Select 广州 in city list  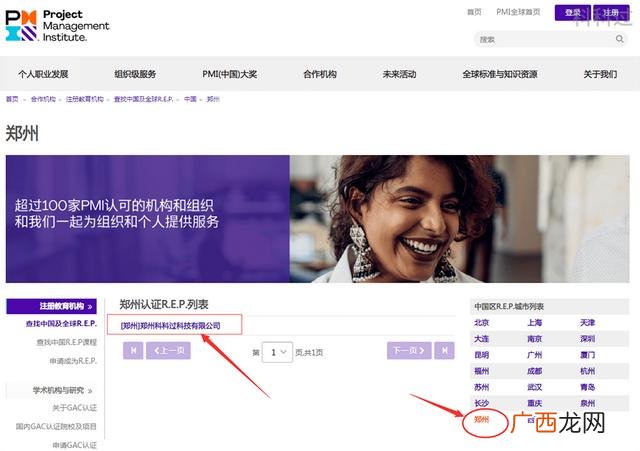[534, 355]
